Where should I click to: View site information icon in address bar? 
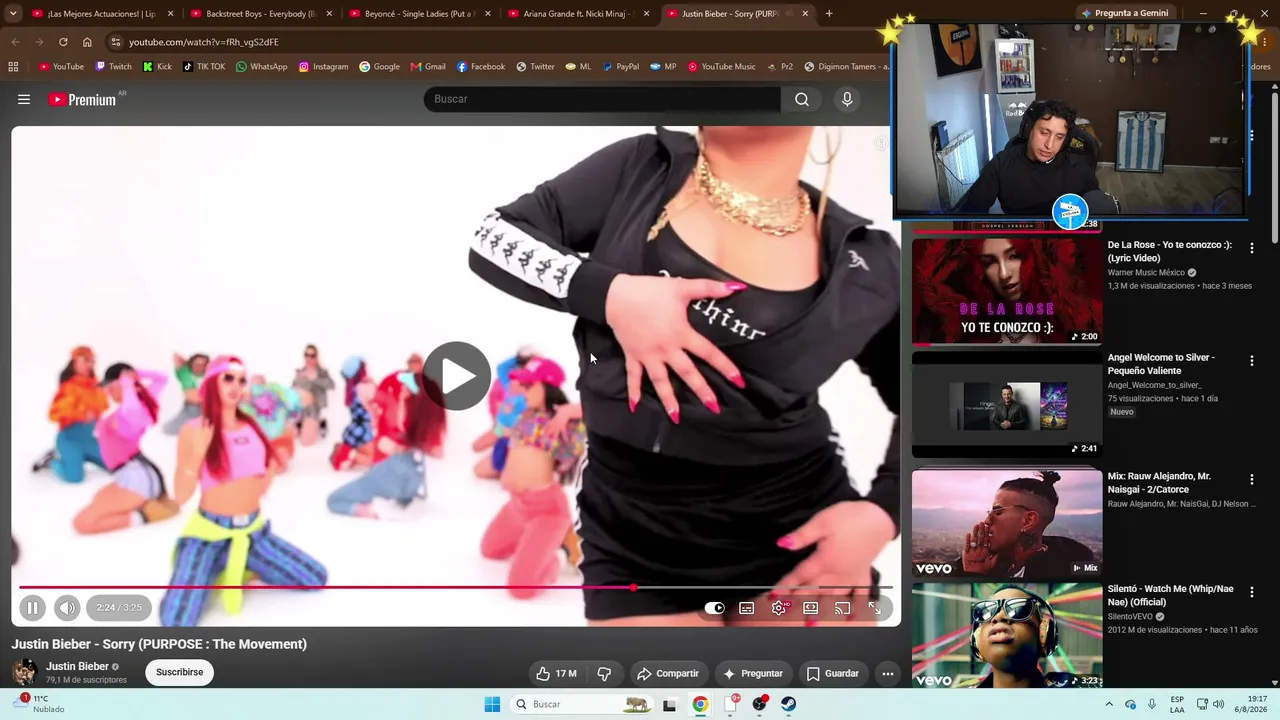[116, 42]
